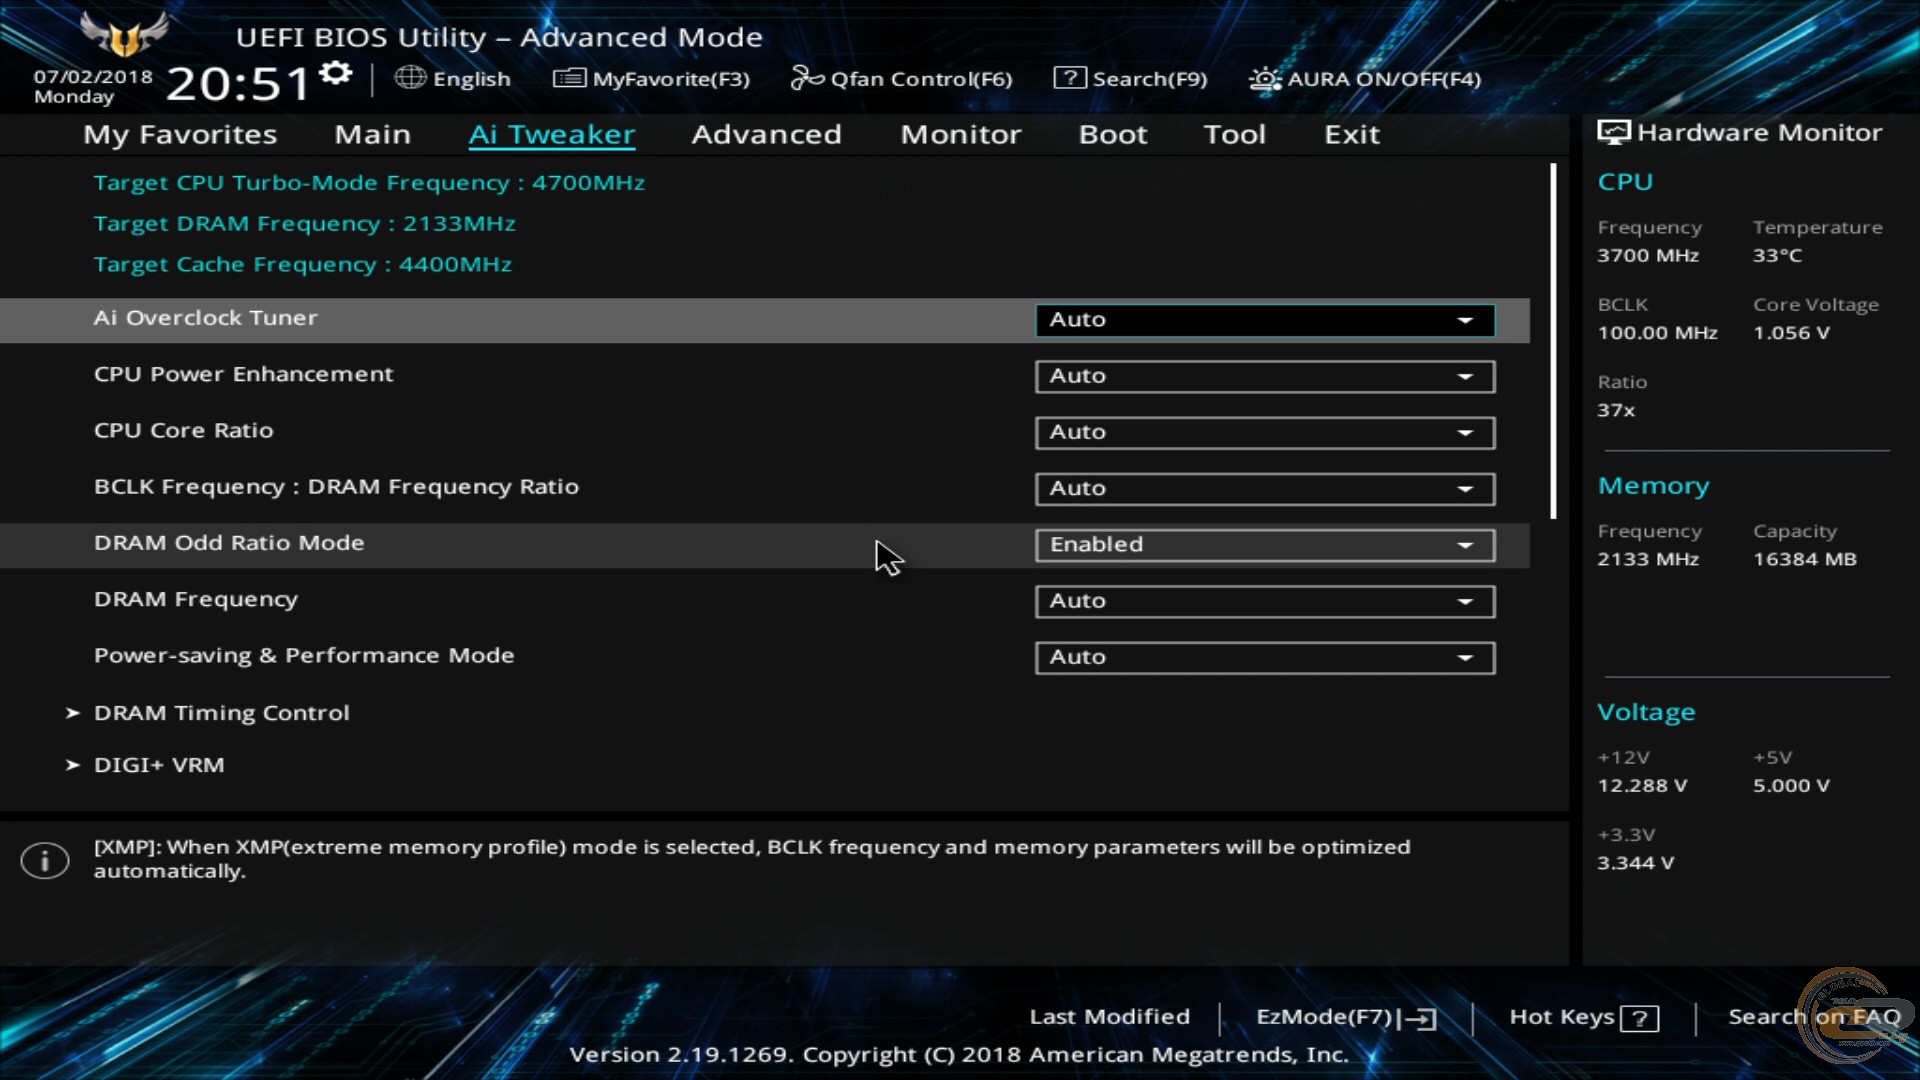The height and width of the screenshot is (1080, 1920).
Task: Expand DIGI+ VRM settings
Action: [158, 765]
